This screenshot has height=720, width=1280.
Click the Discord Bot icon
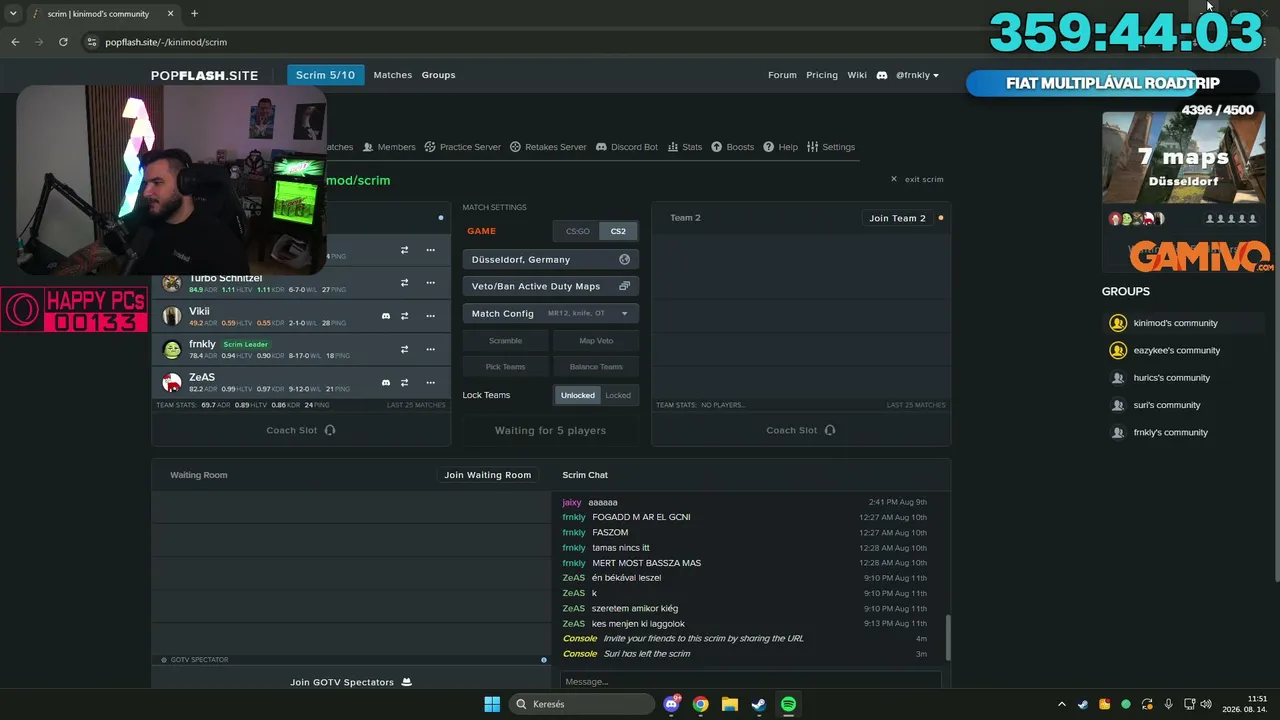tap(601, 147)
